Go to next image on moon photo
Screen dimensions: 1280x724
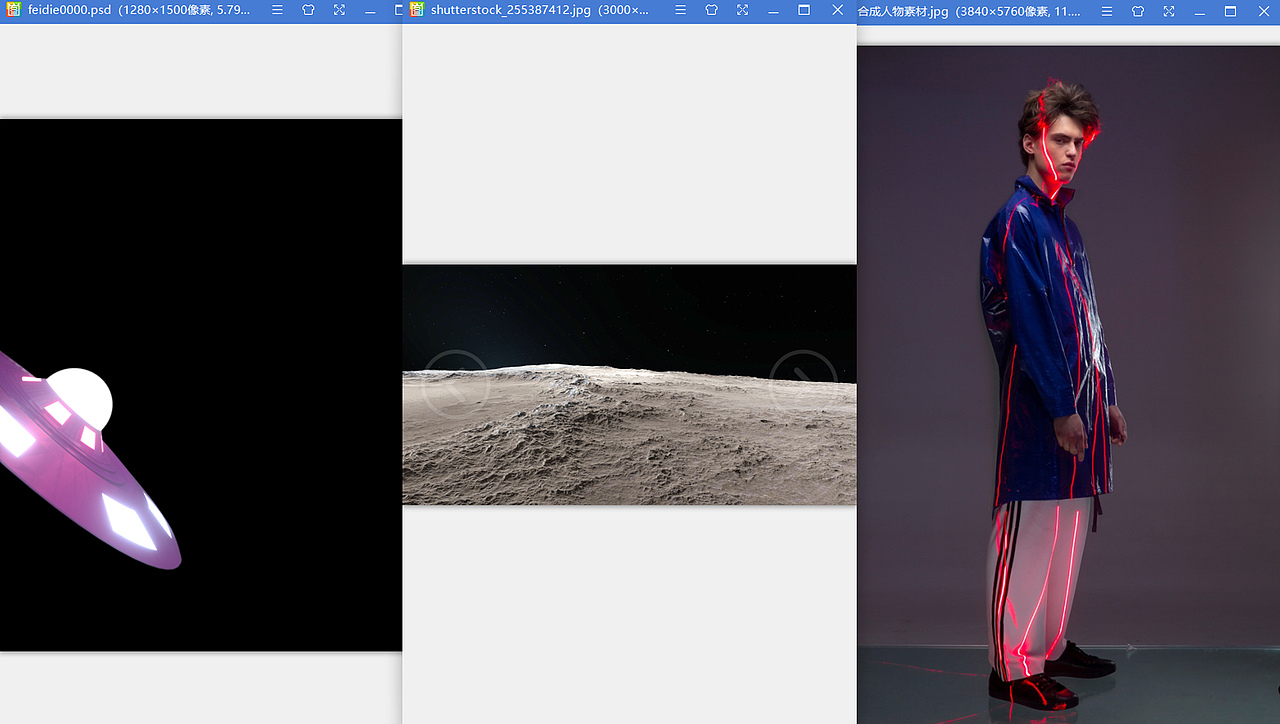[803, 384]
